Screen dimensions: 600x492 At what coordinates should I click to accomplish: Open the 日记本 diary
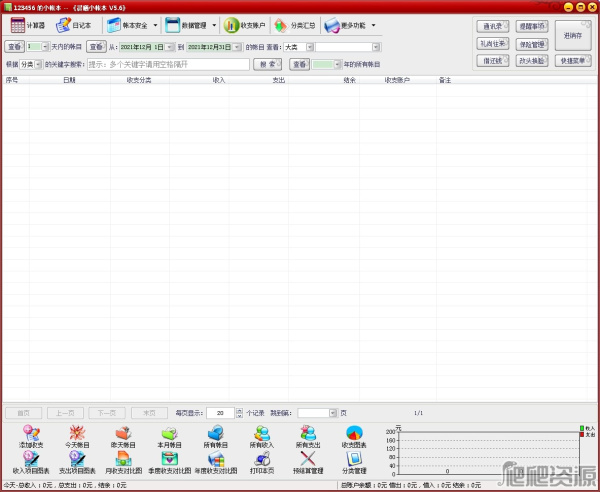click(x=73, y=25)
